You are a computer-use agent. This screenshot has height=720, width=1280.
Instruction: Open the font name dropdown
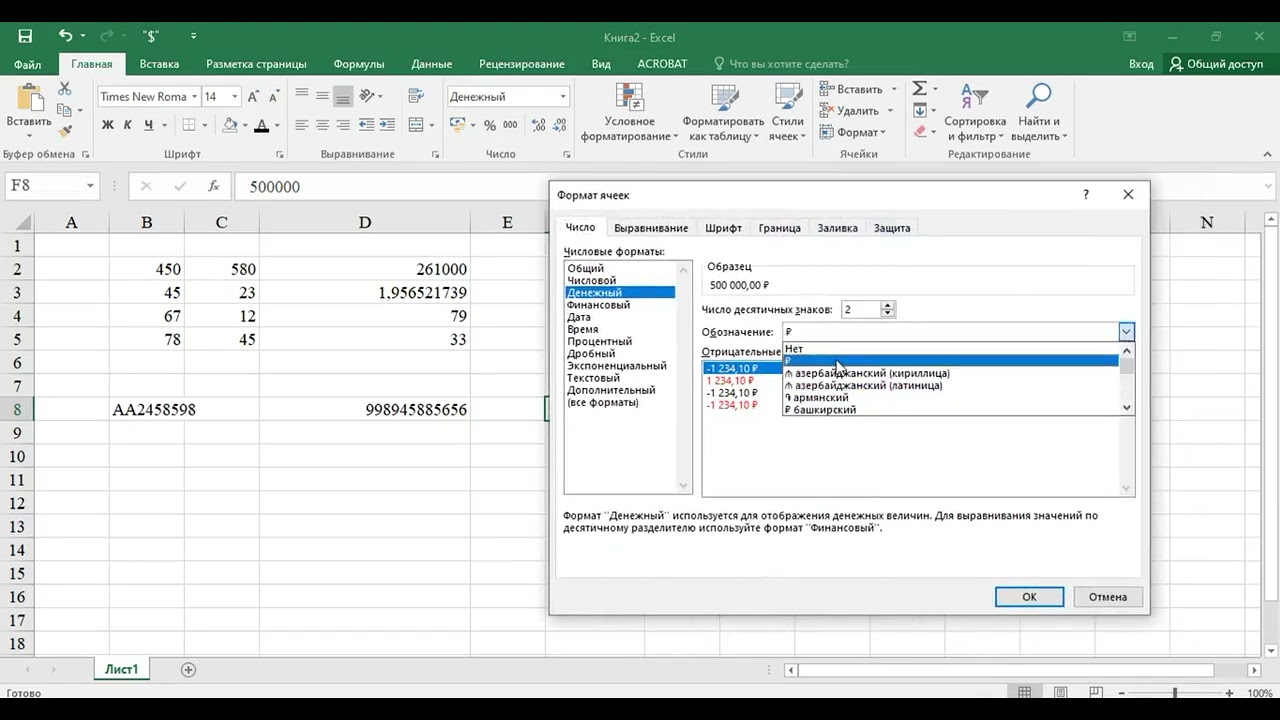tap(192, 97)
